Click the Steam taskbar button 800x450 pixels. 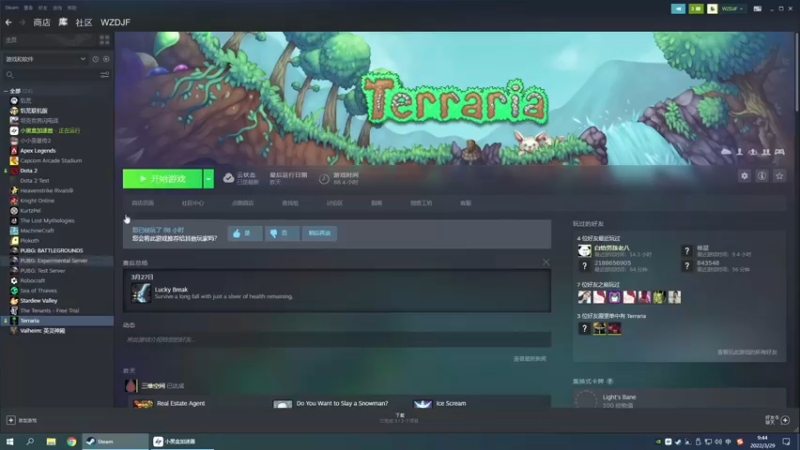pyautogui.click(x=115, y=441)
